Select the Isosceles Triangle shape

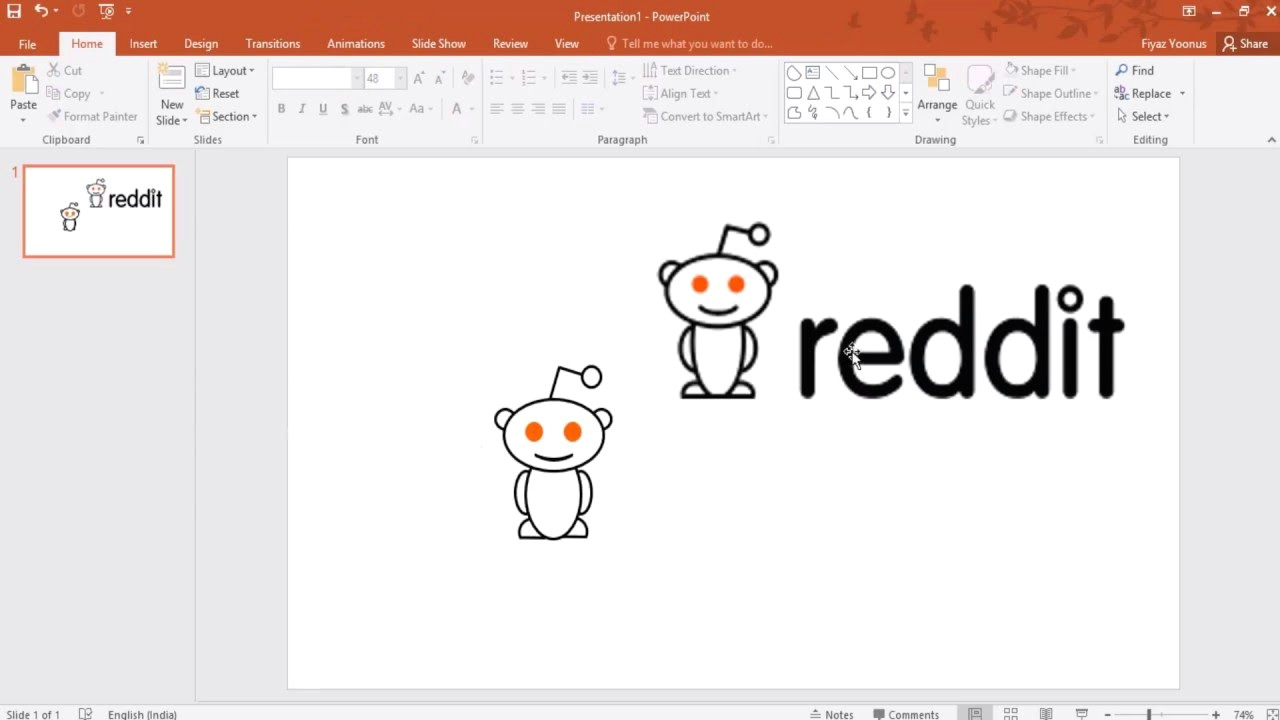[813, 93]
